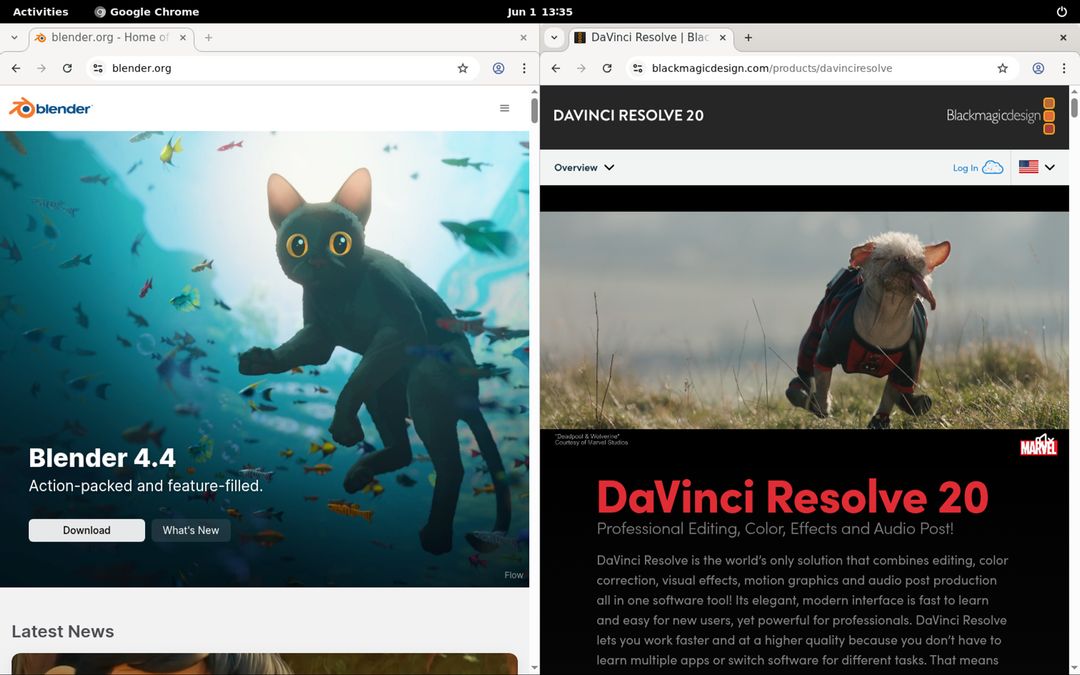Click the Blender logo
Screen dimensions: 1080x675
tap(50, 108)
